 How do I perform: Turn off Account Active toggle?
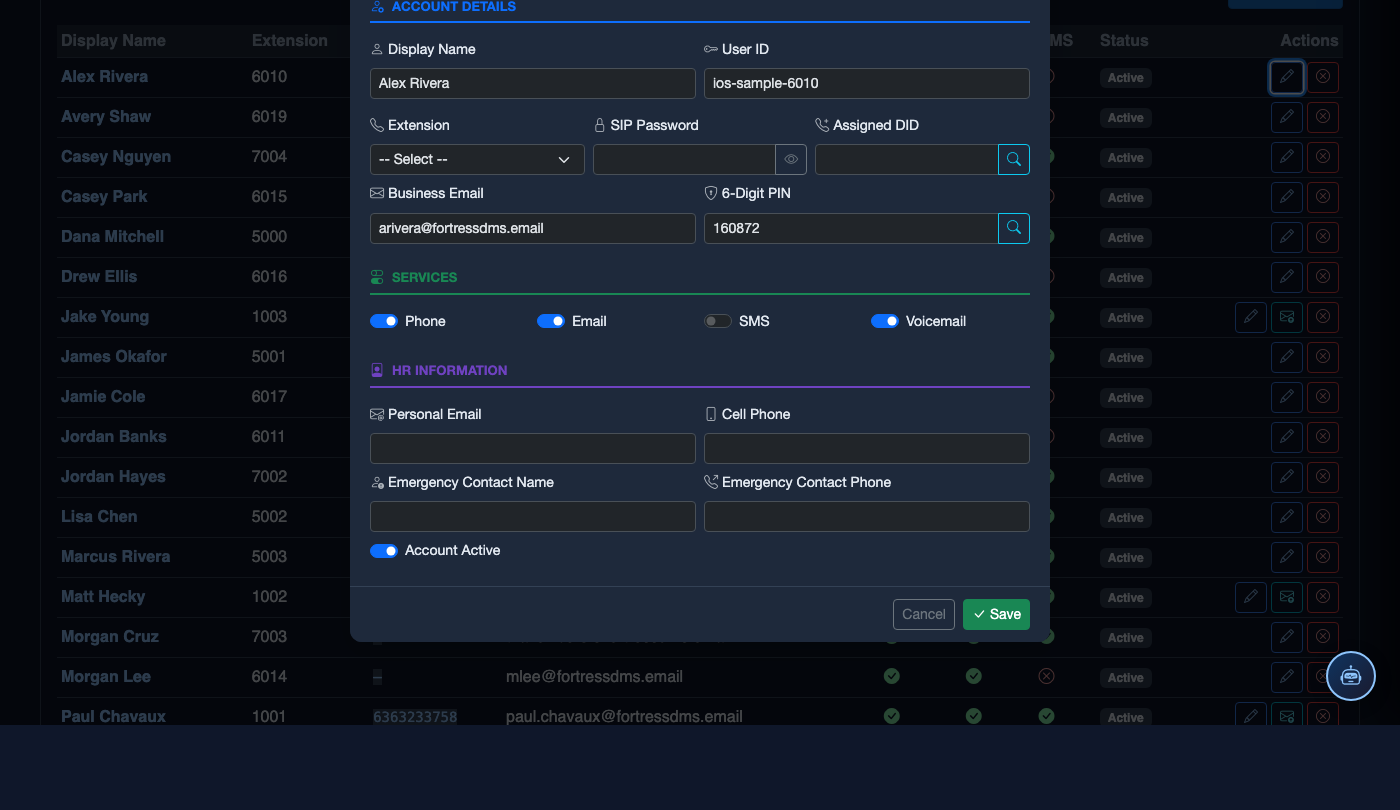(x=384, y=550)
